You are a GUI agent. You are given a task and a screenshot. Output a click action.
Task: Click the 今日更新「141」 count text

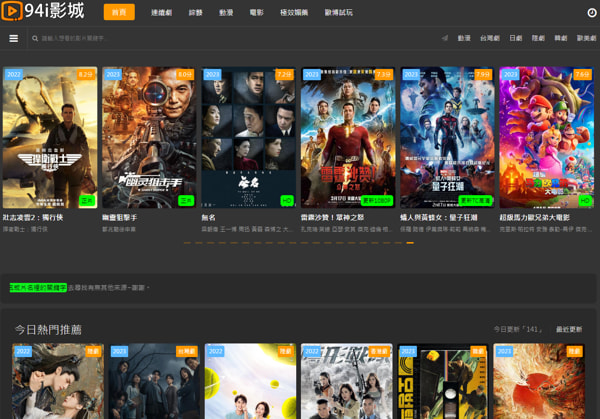[x=518, y=329]
